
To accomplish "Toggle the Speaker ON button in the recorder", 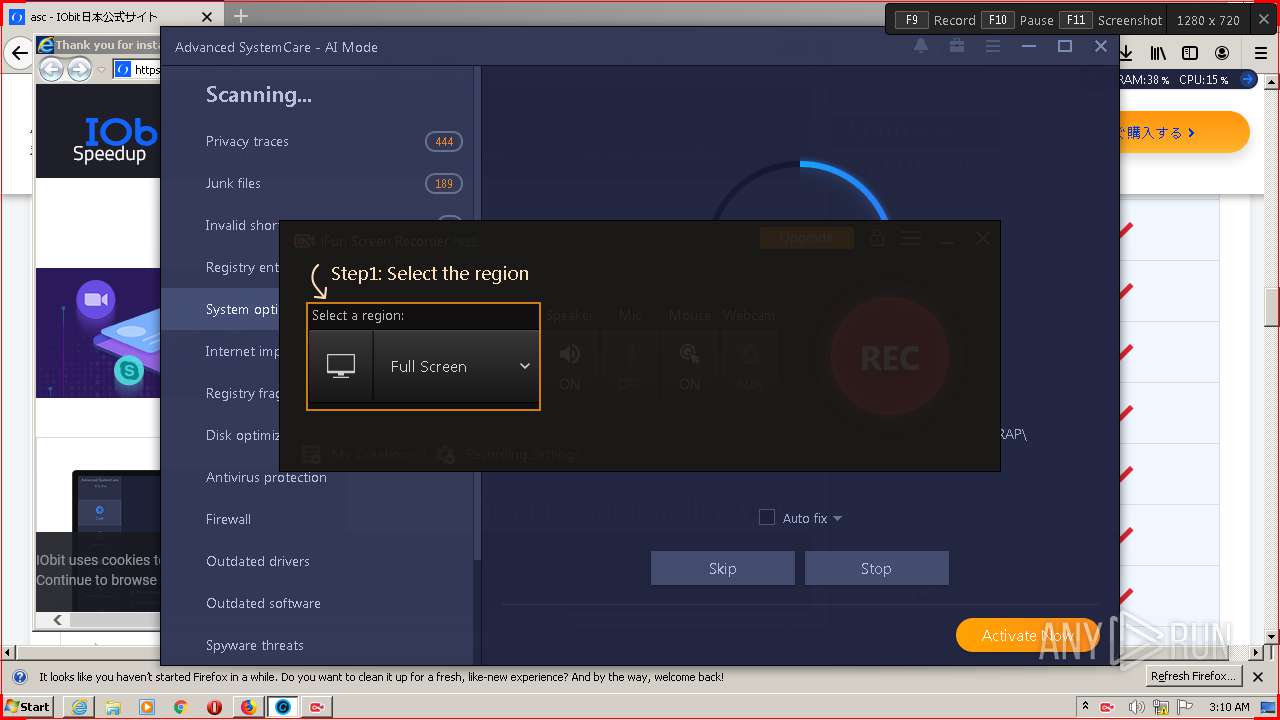I will click(570, 366).
